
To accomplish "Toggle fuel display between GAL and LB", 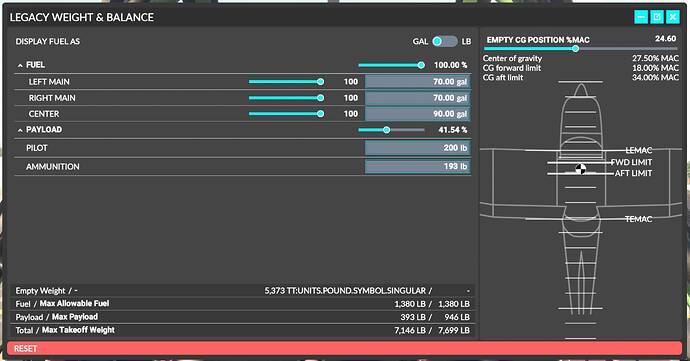I will [445, 41].
